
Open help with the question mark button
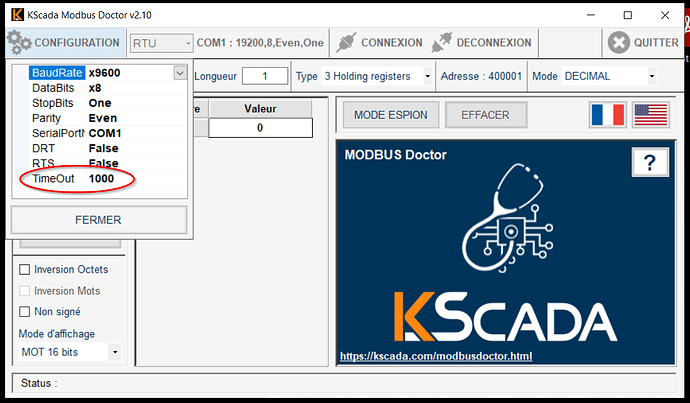[650, 162]
